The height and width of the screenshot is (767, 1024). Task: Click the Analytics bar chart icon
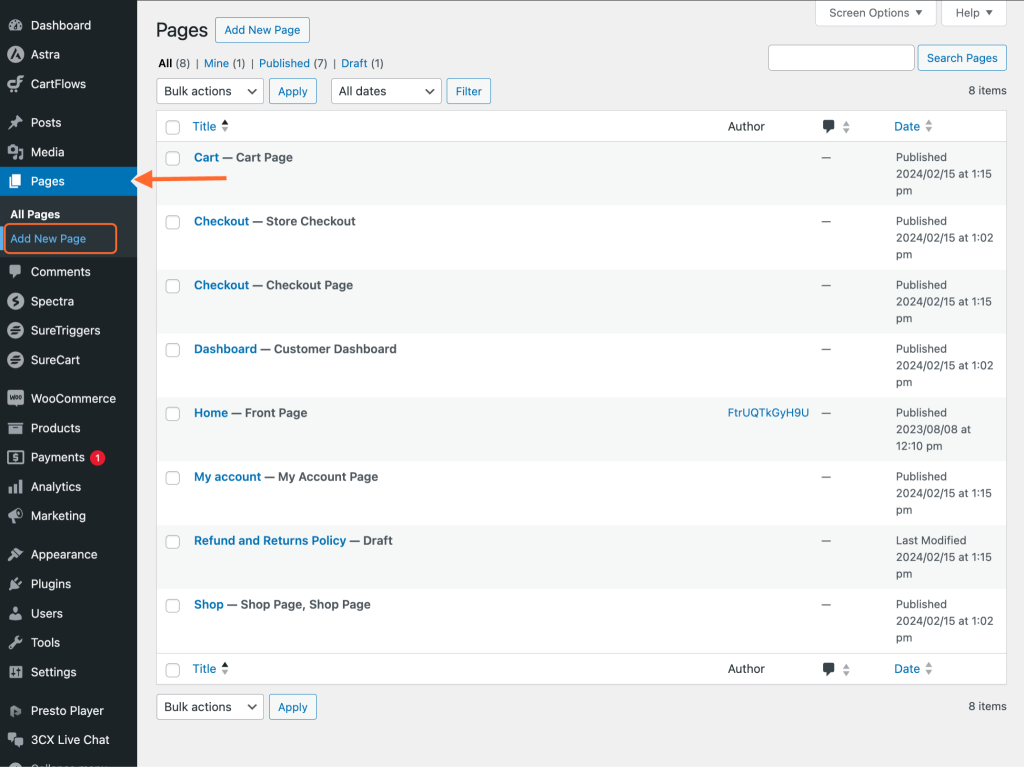[x=15, y=487]
